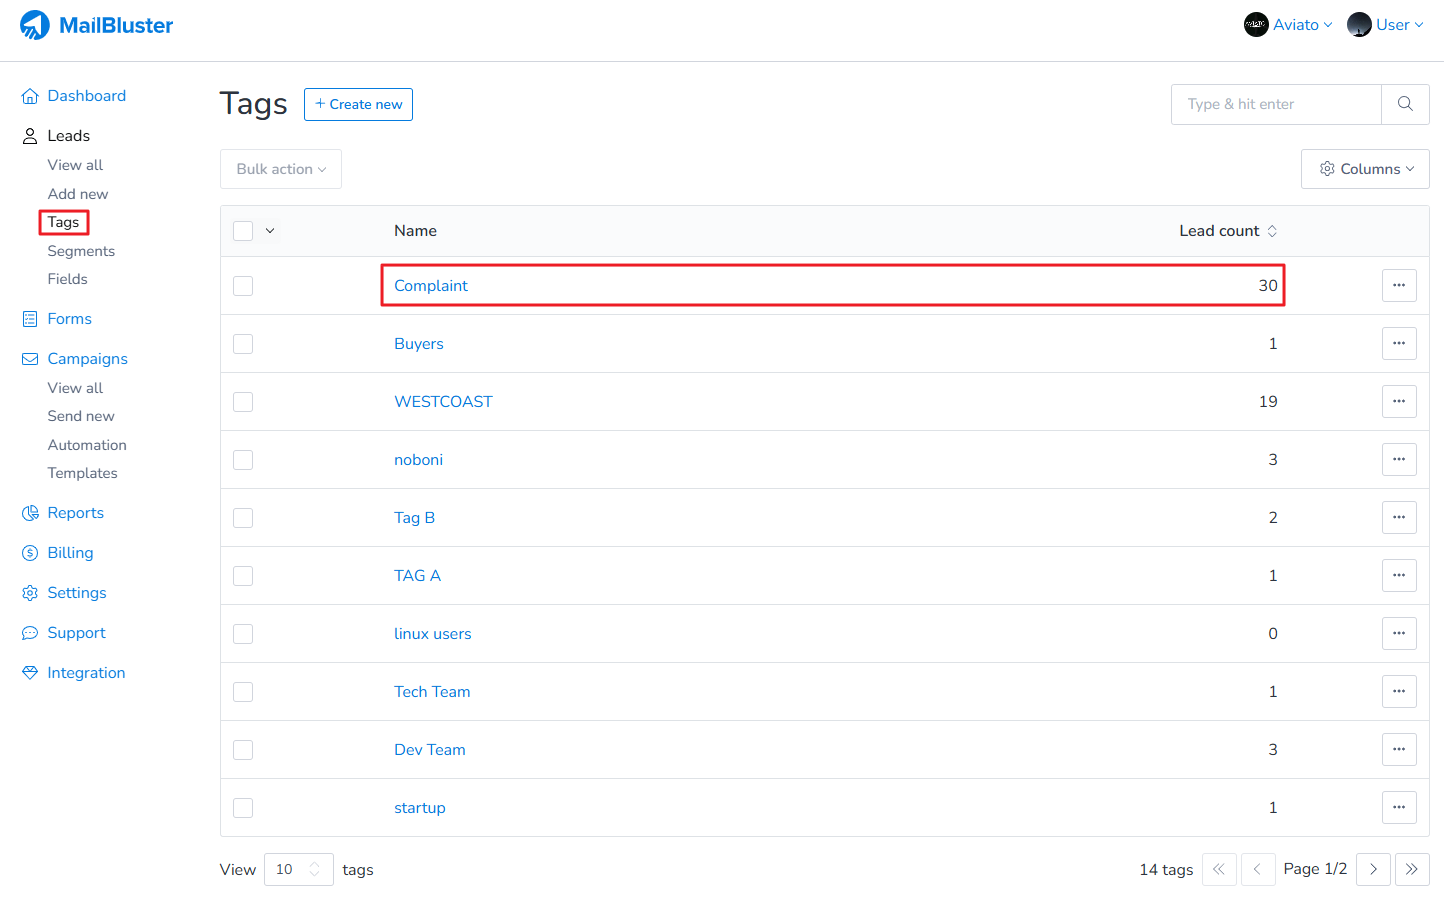Open Segments in the sidebar

pyautogui.click(x=81, y=251)
